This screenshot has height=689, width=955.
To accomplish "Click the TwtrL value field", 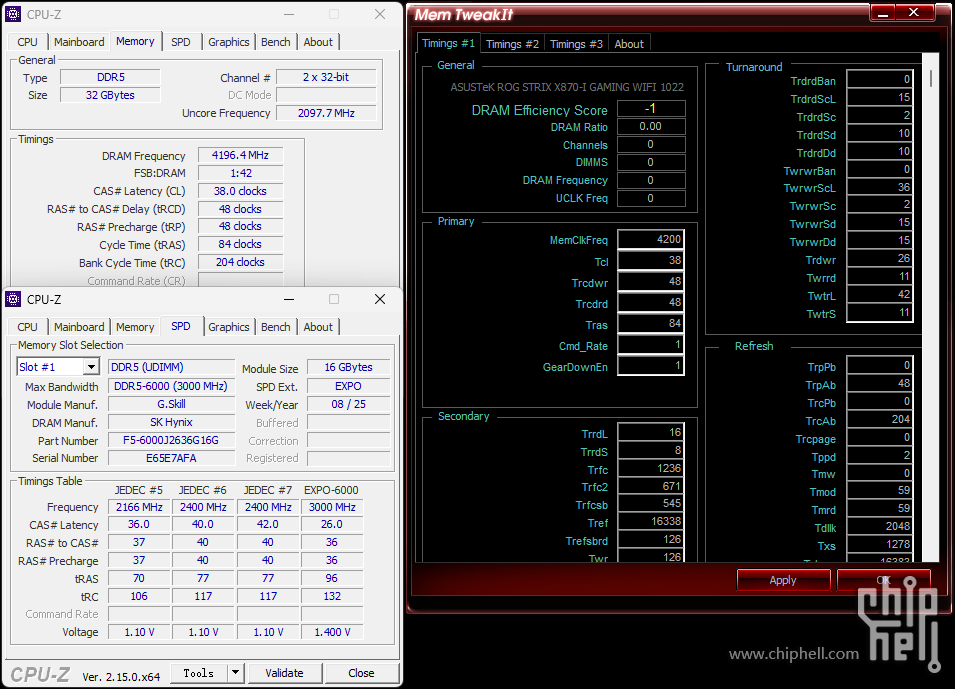I will point(879,295).
